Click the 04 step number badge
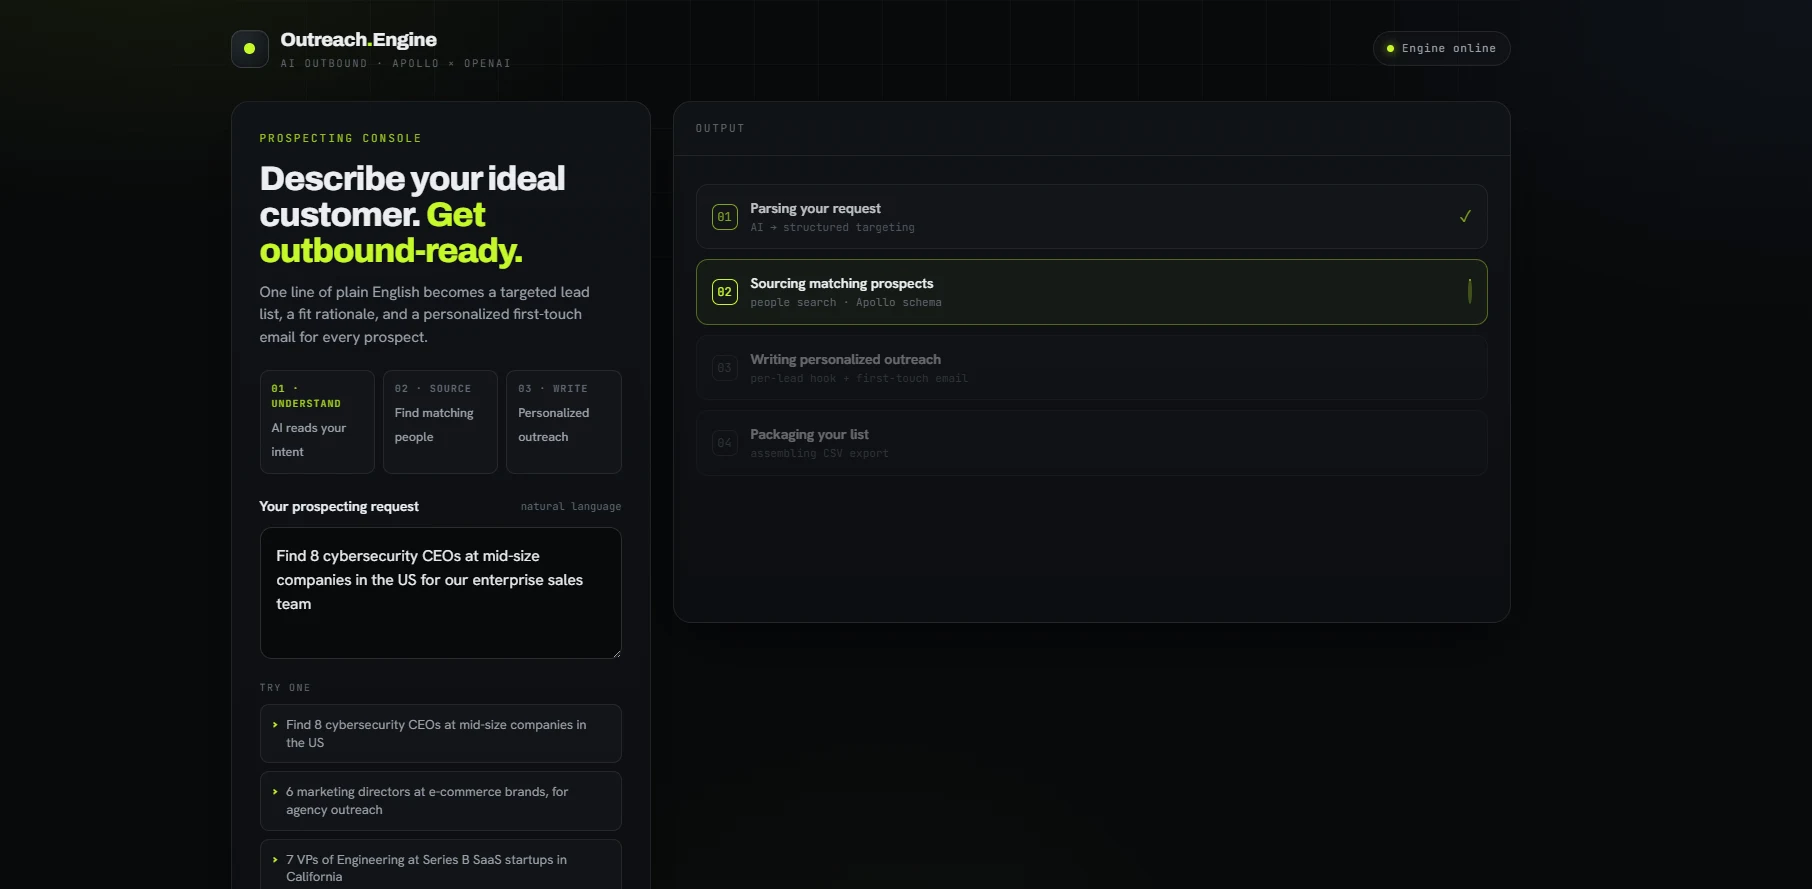This screenshot has height=889, width=1812. (724, 442)
